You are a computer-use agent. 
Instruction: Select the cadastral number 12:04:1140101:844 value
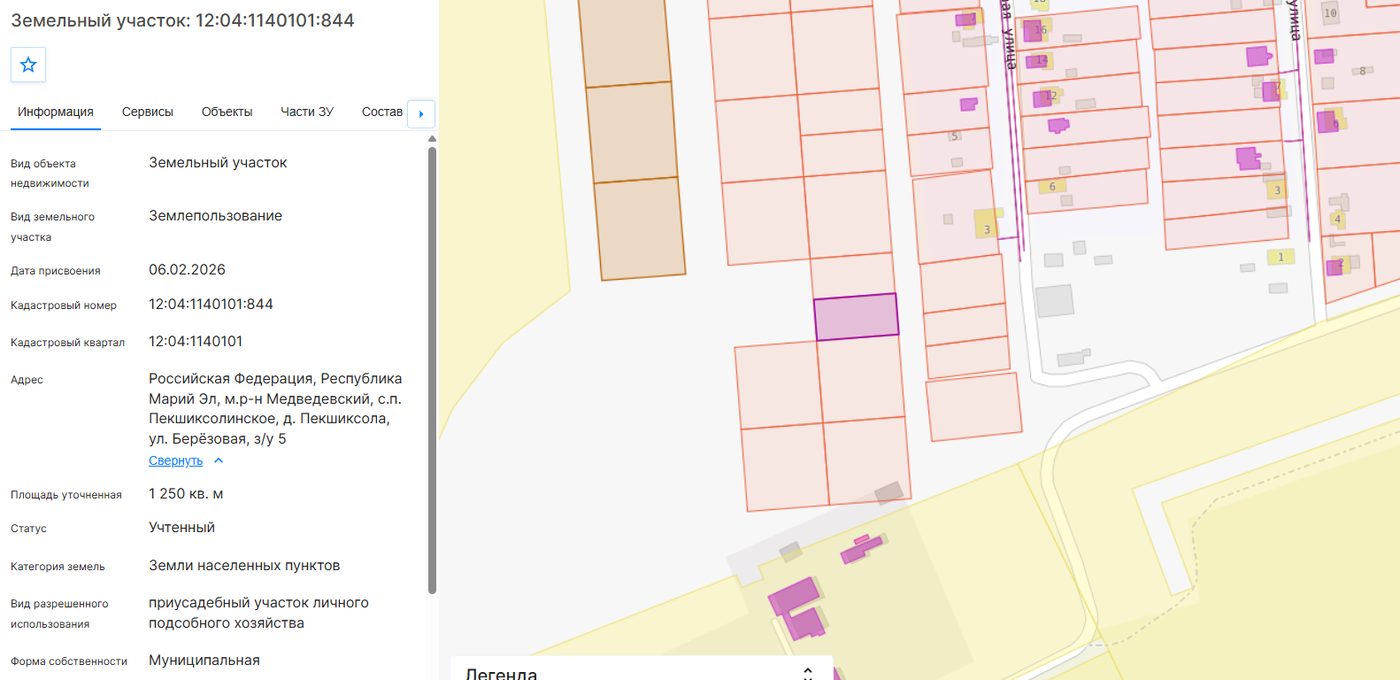tap(211, 304)
